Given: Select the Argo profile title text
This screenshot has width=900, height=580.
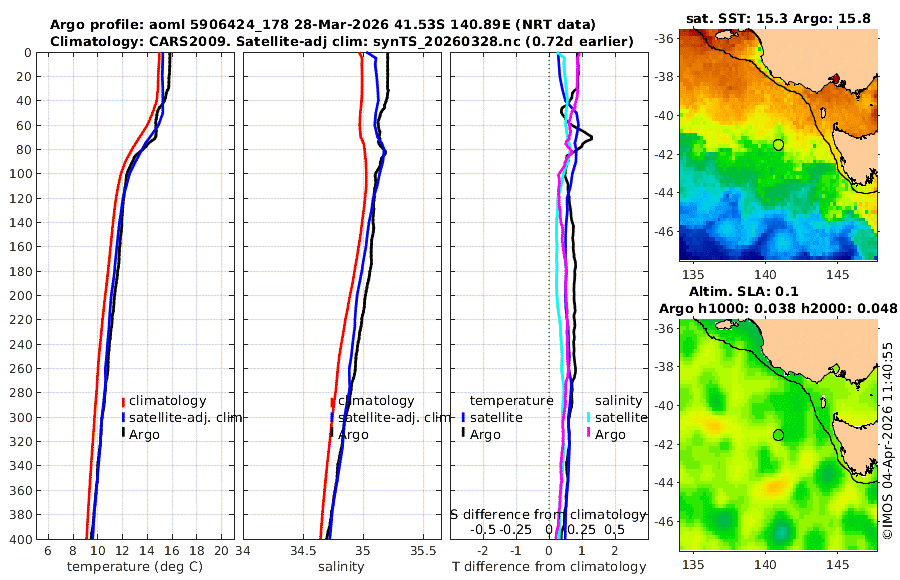Looking at the screenshot, I should [323, 25].
